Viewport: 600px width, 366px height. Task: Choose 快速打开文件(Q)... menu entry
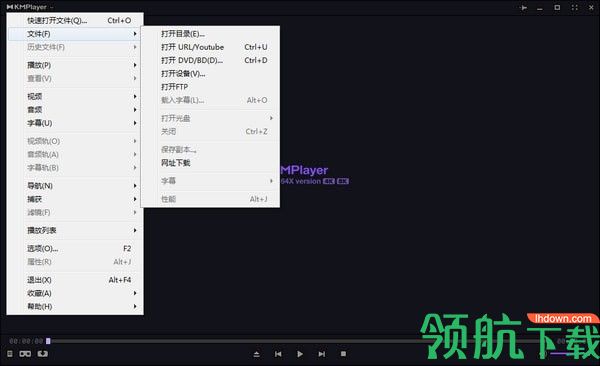75,21
